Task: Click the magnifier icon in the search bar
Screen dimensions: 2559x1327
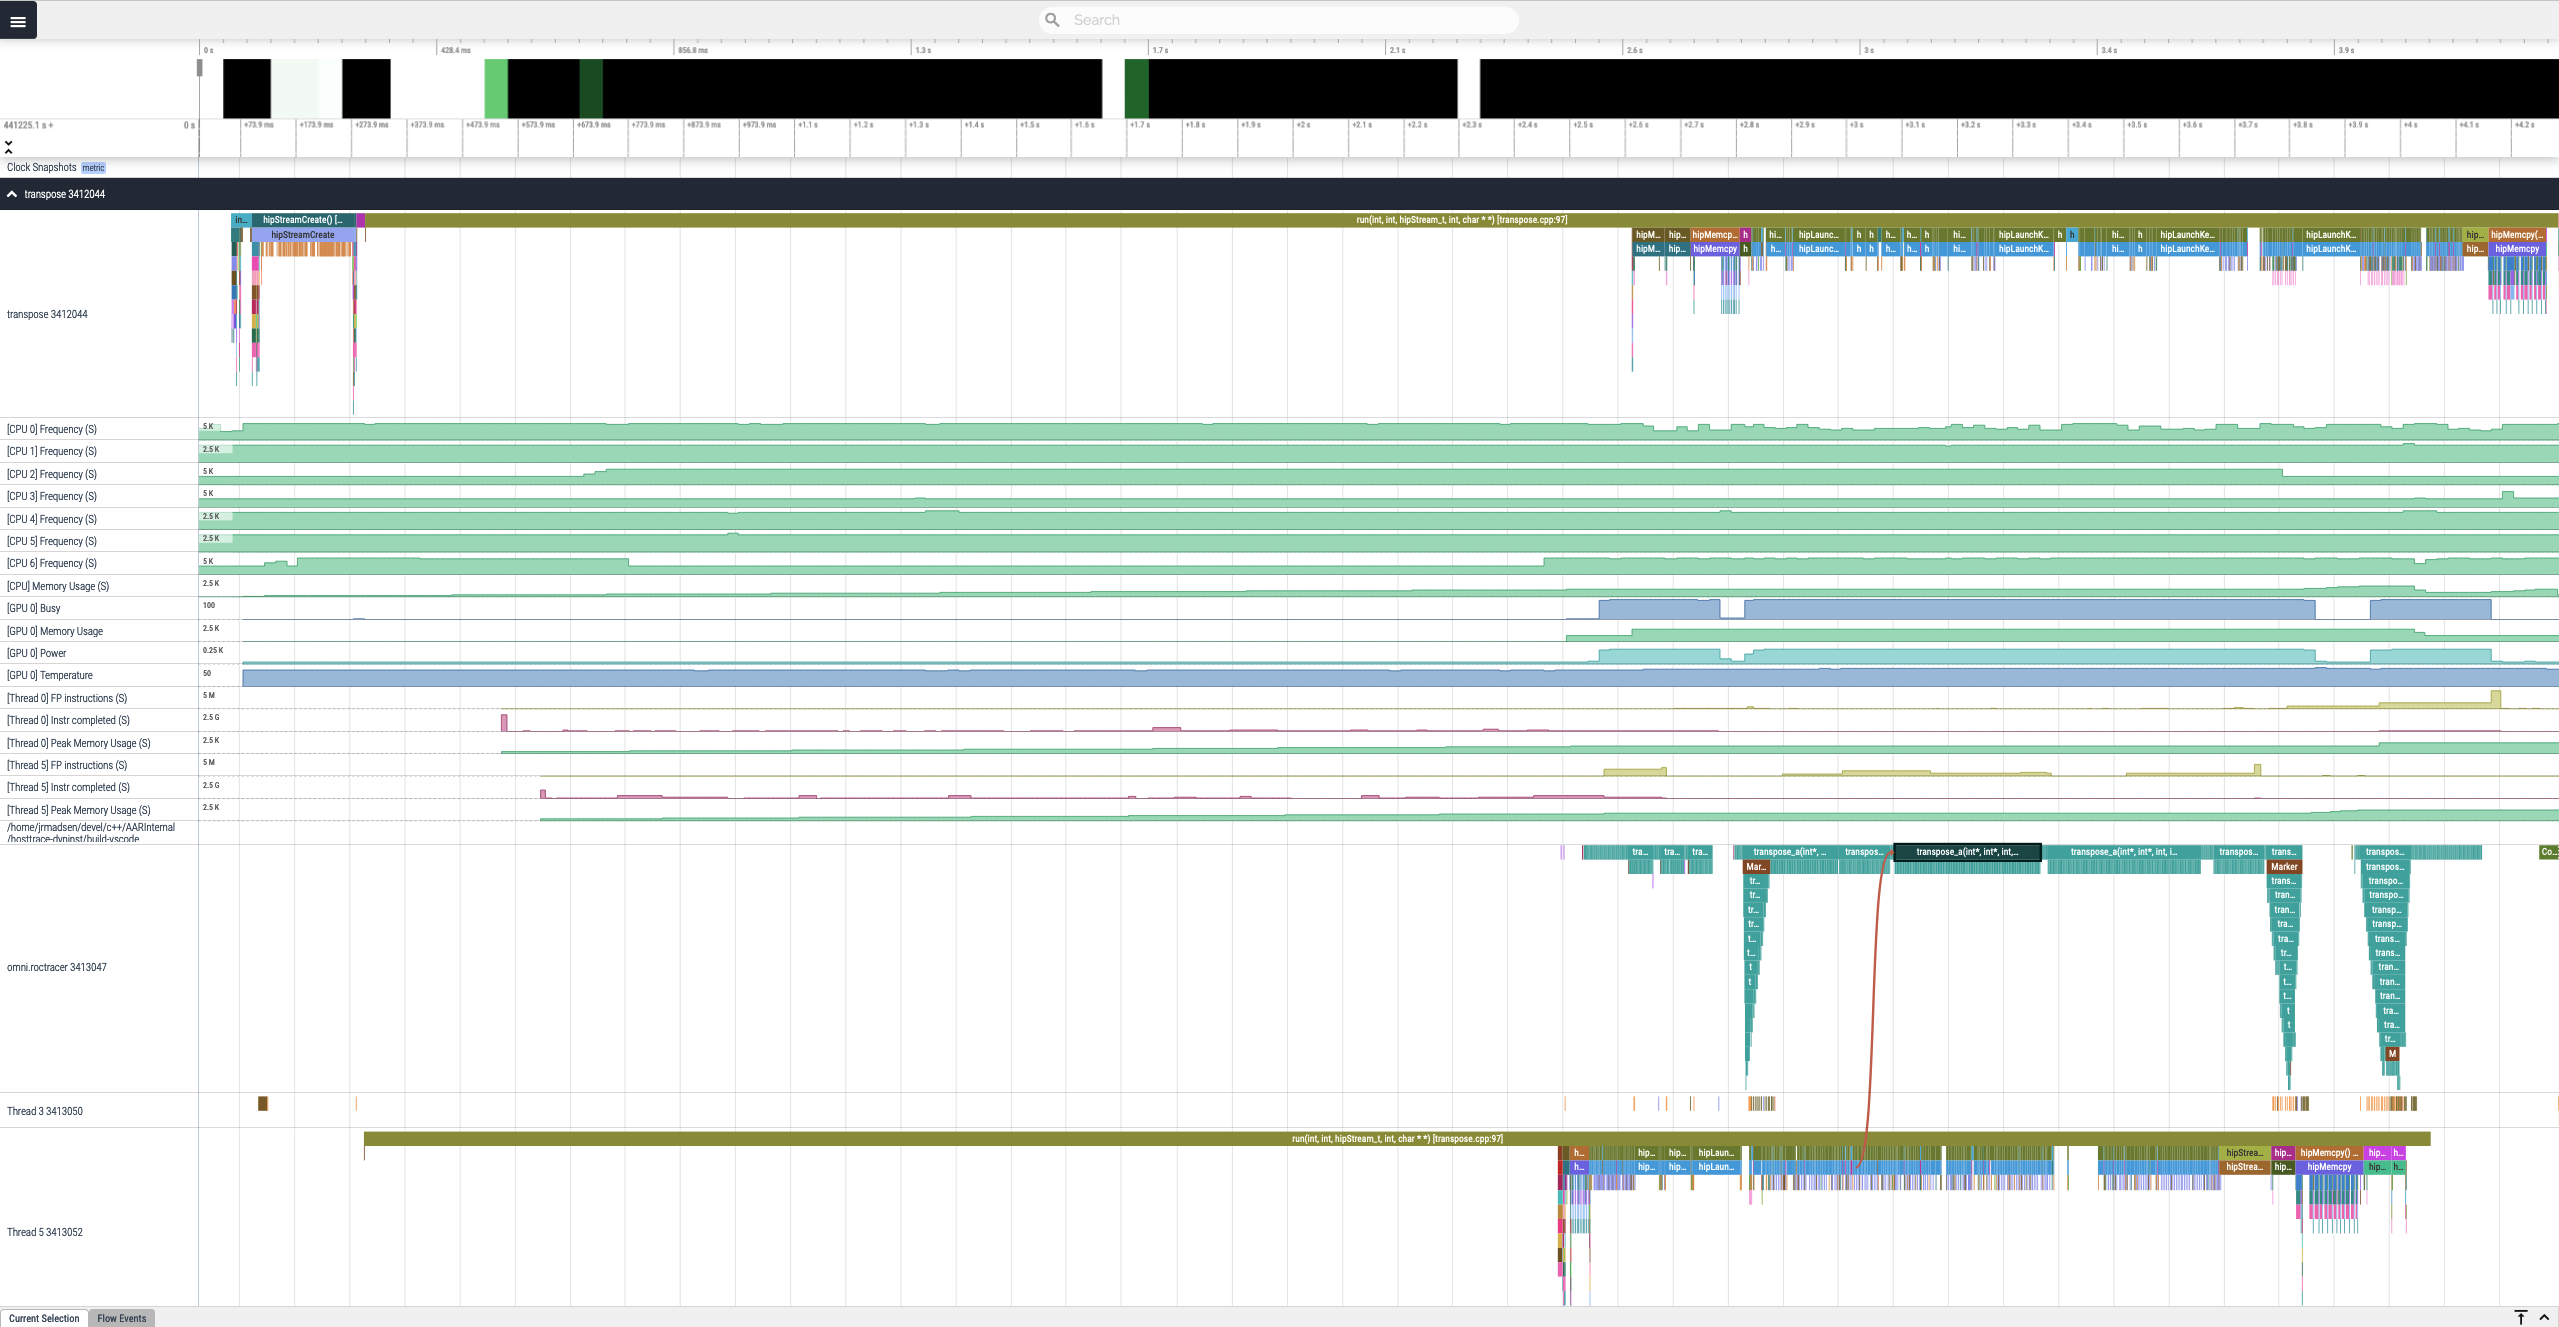Action: 1052,19
